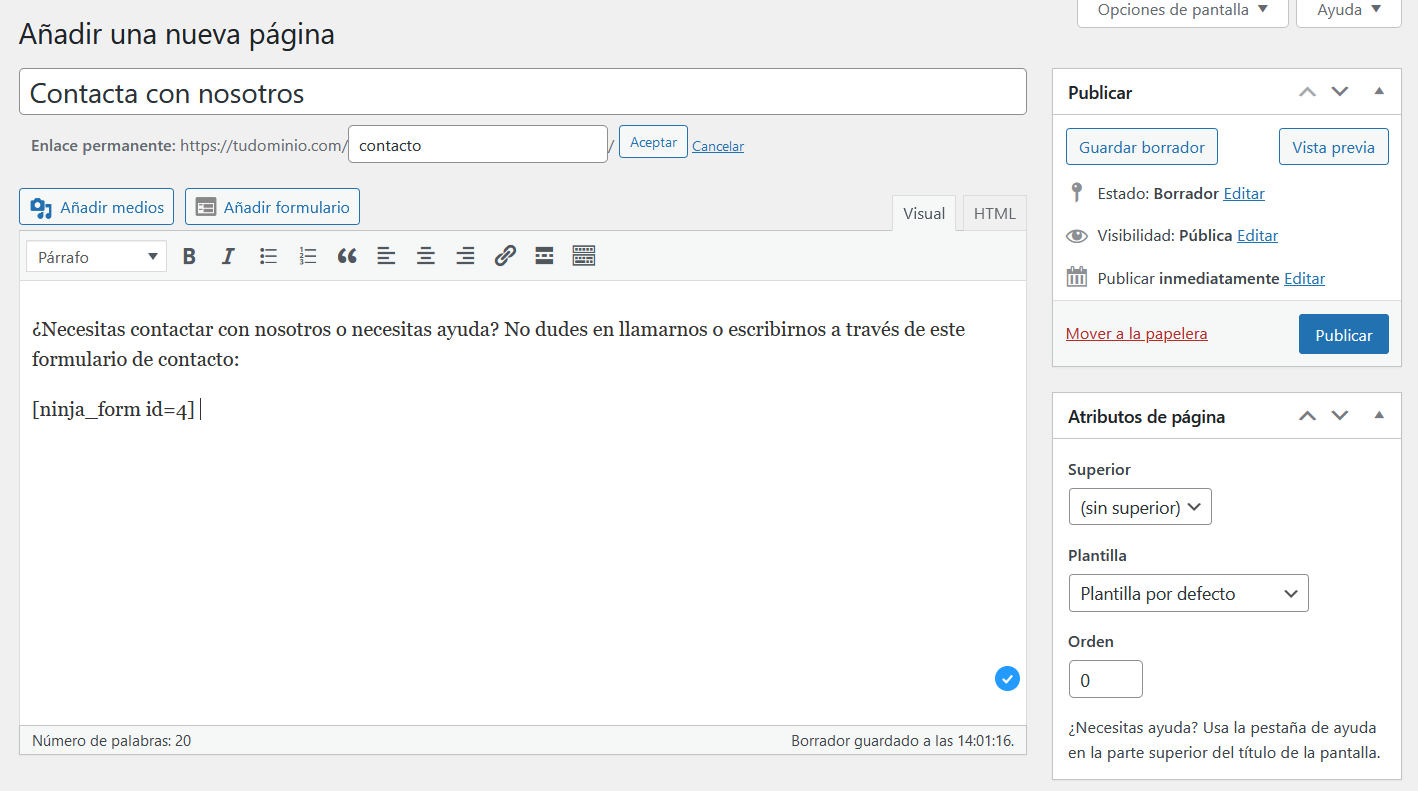The width and height of the screenshot is (1418, 791).
Task: Click Añadir medios button
Action: click(x=97, y=207)
